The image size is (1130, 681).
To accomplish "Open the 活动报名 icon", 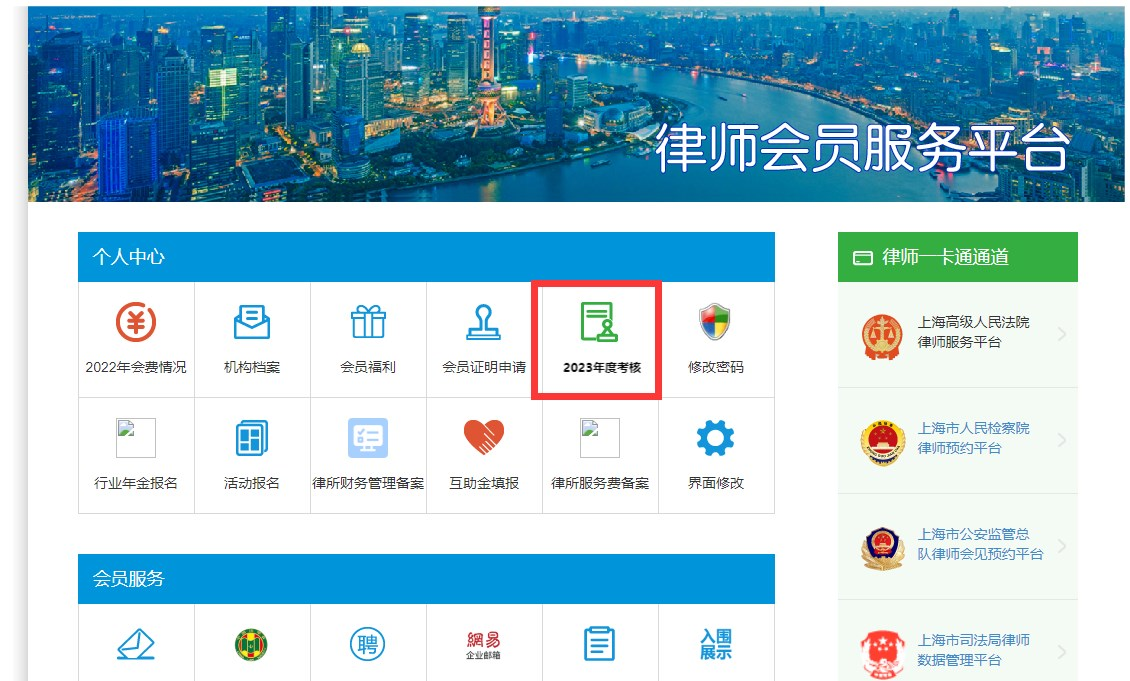I will tap(252, 439).
